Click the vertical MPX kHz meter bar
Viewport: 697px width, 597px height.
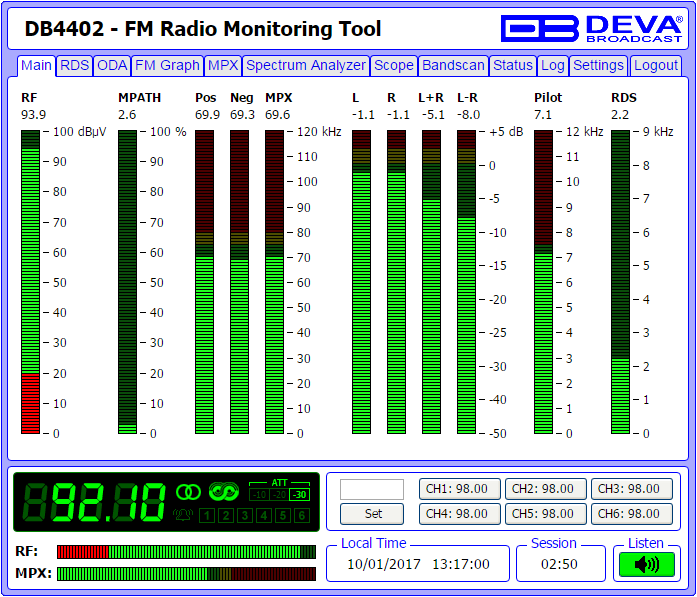(274, 282)
